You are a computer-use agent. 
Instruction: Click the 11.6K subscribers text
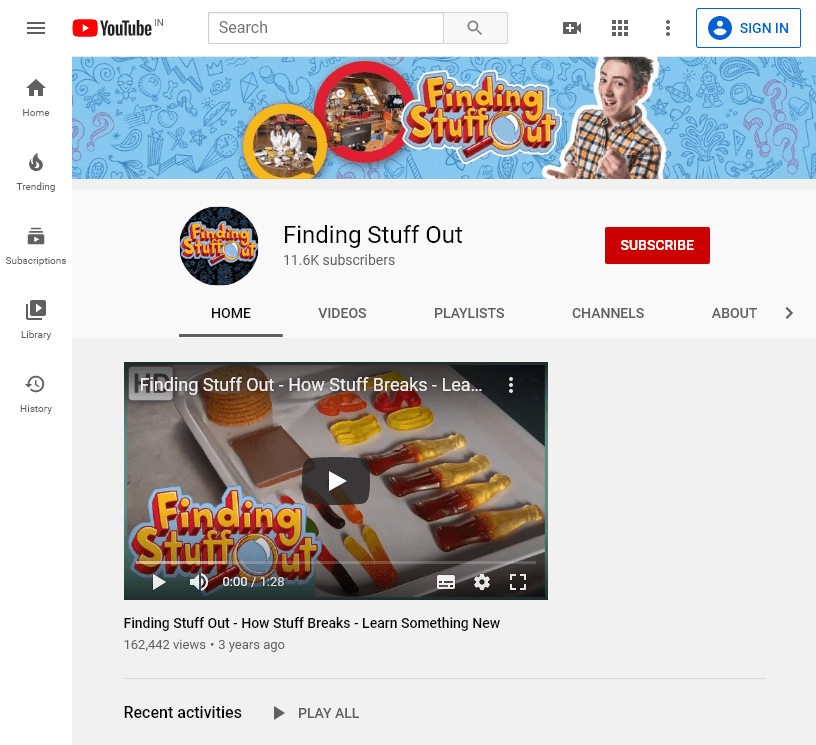point(339,260)
